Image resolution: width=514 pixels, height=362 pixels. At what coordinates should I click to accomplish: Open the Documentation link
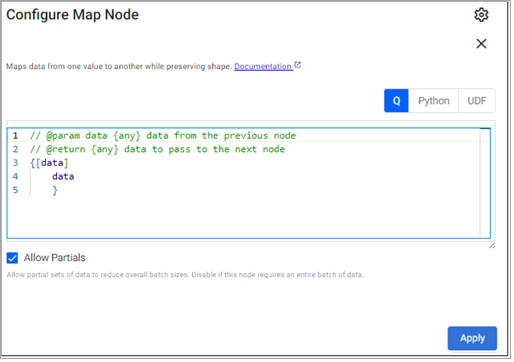click(x=263, y=66)
